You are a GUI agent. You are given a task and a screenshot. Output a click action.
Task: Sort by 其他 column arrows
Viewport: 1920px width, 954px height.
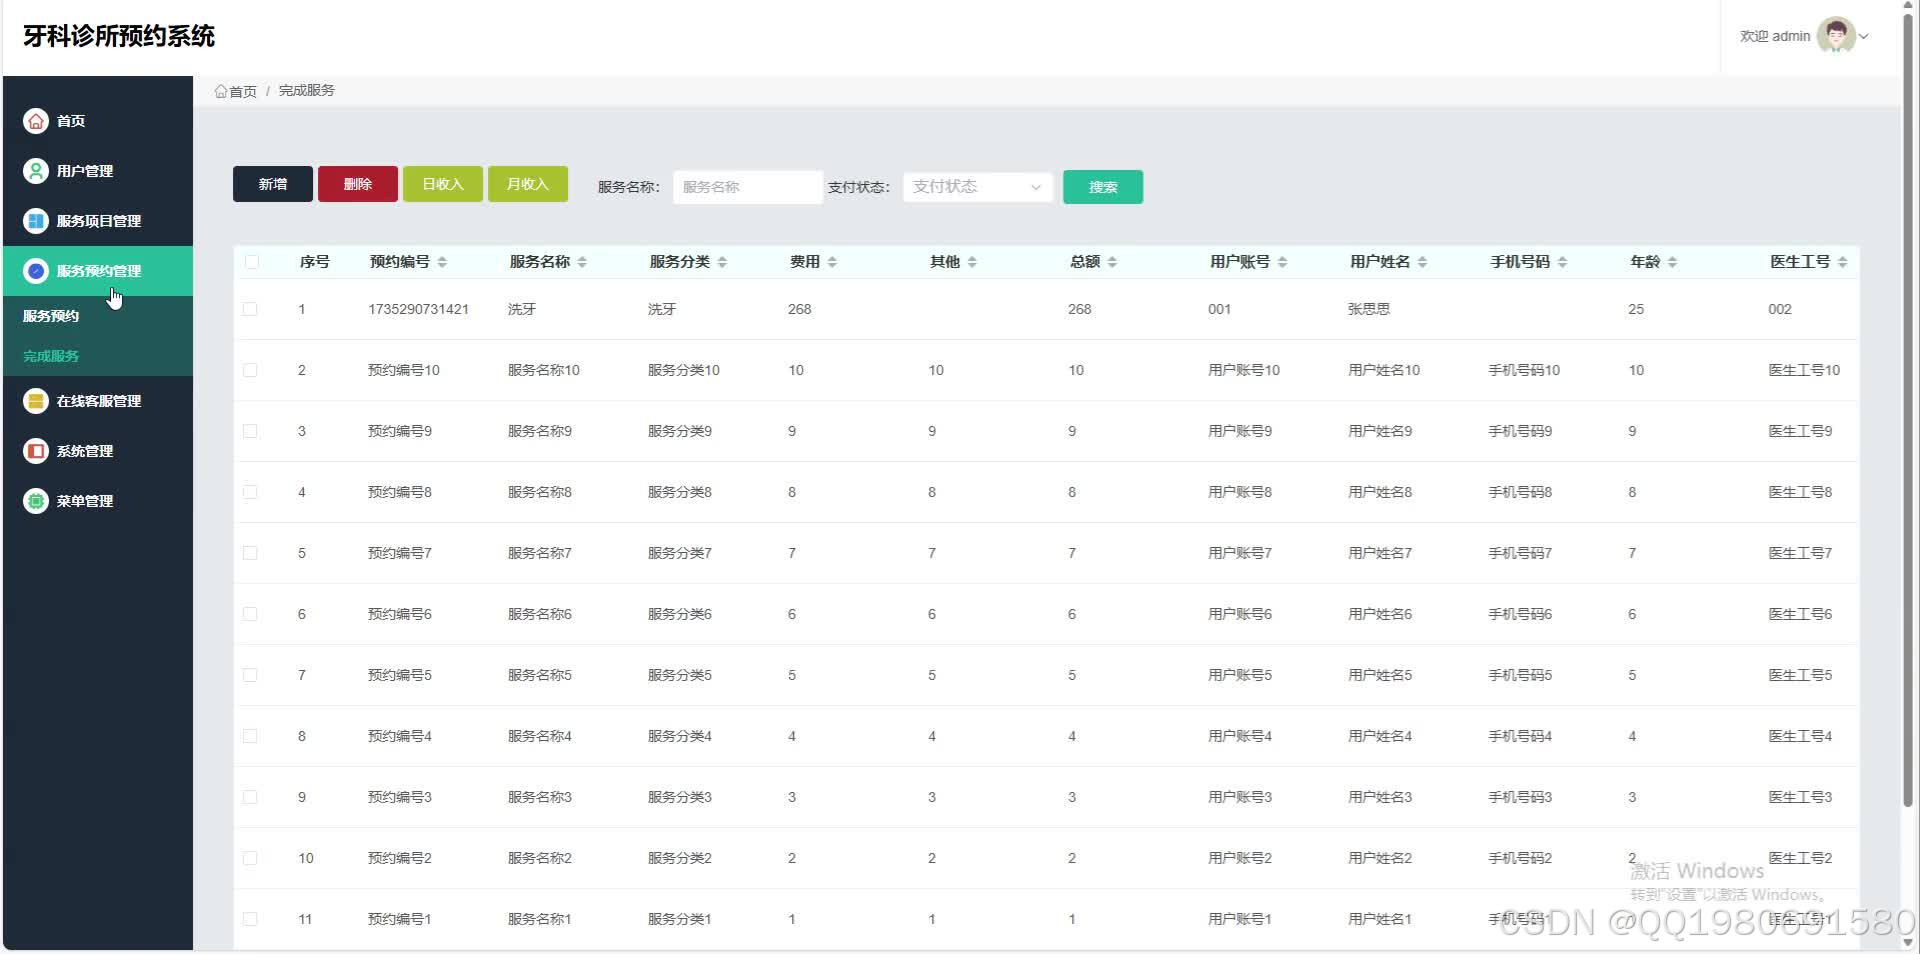[x=972, y=262]
